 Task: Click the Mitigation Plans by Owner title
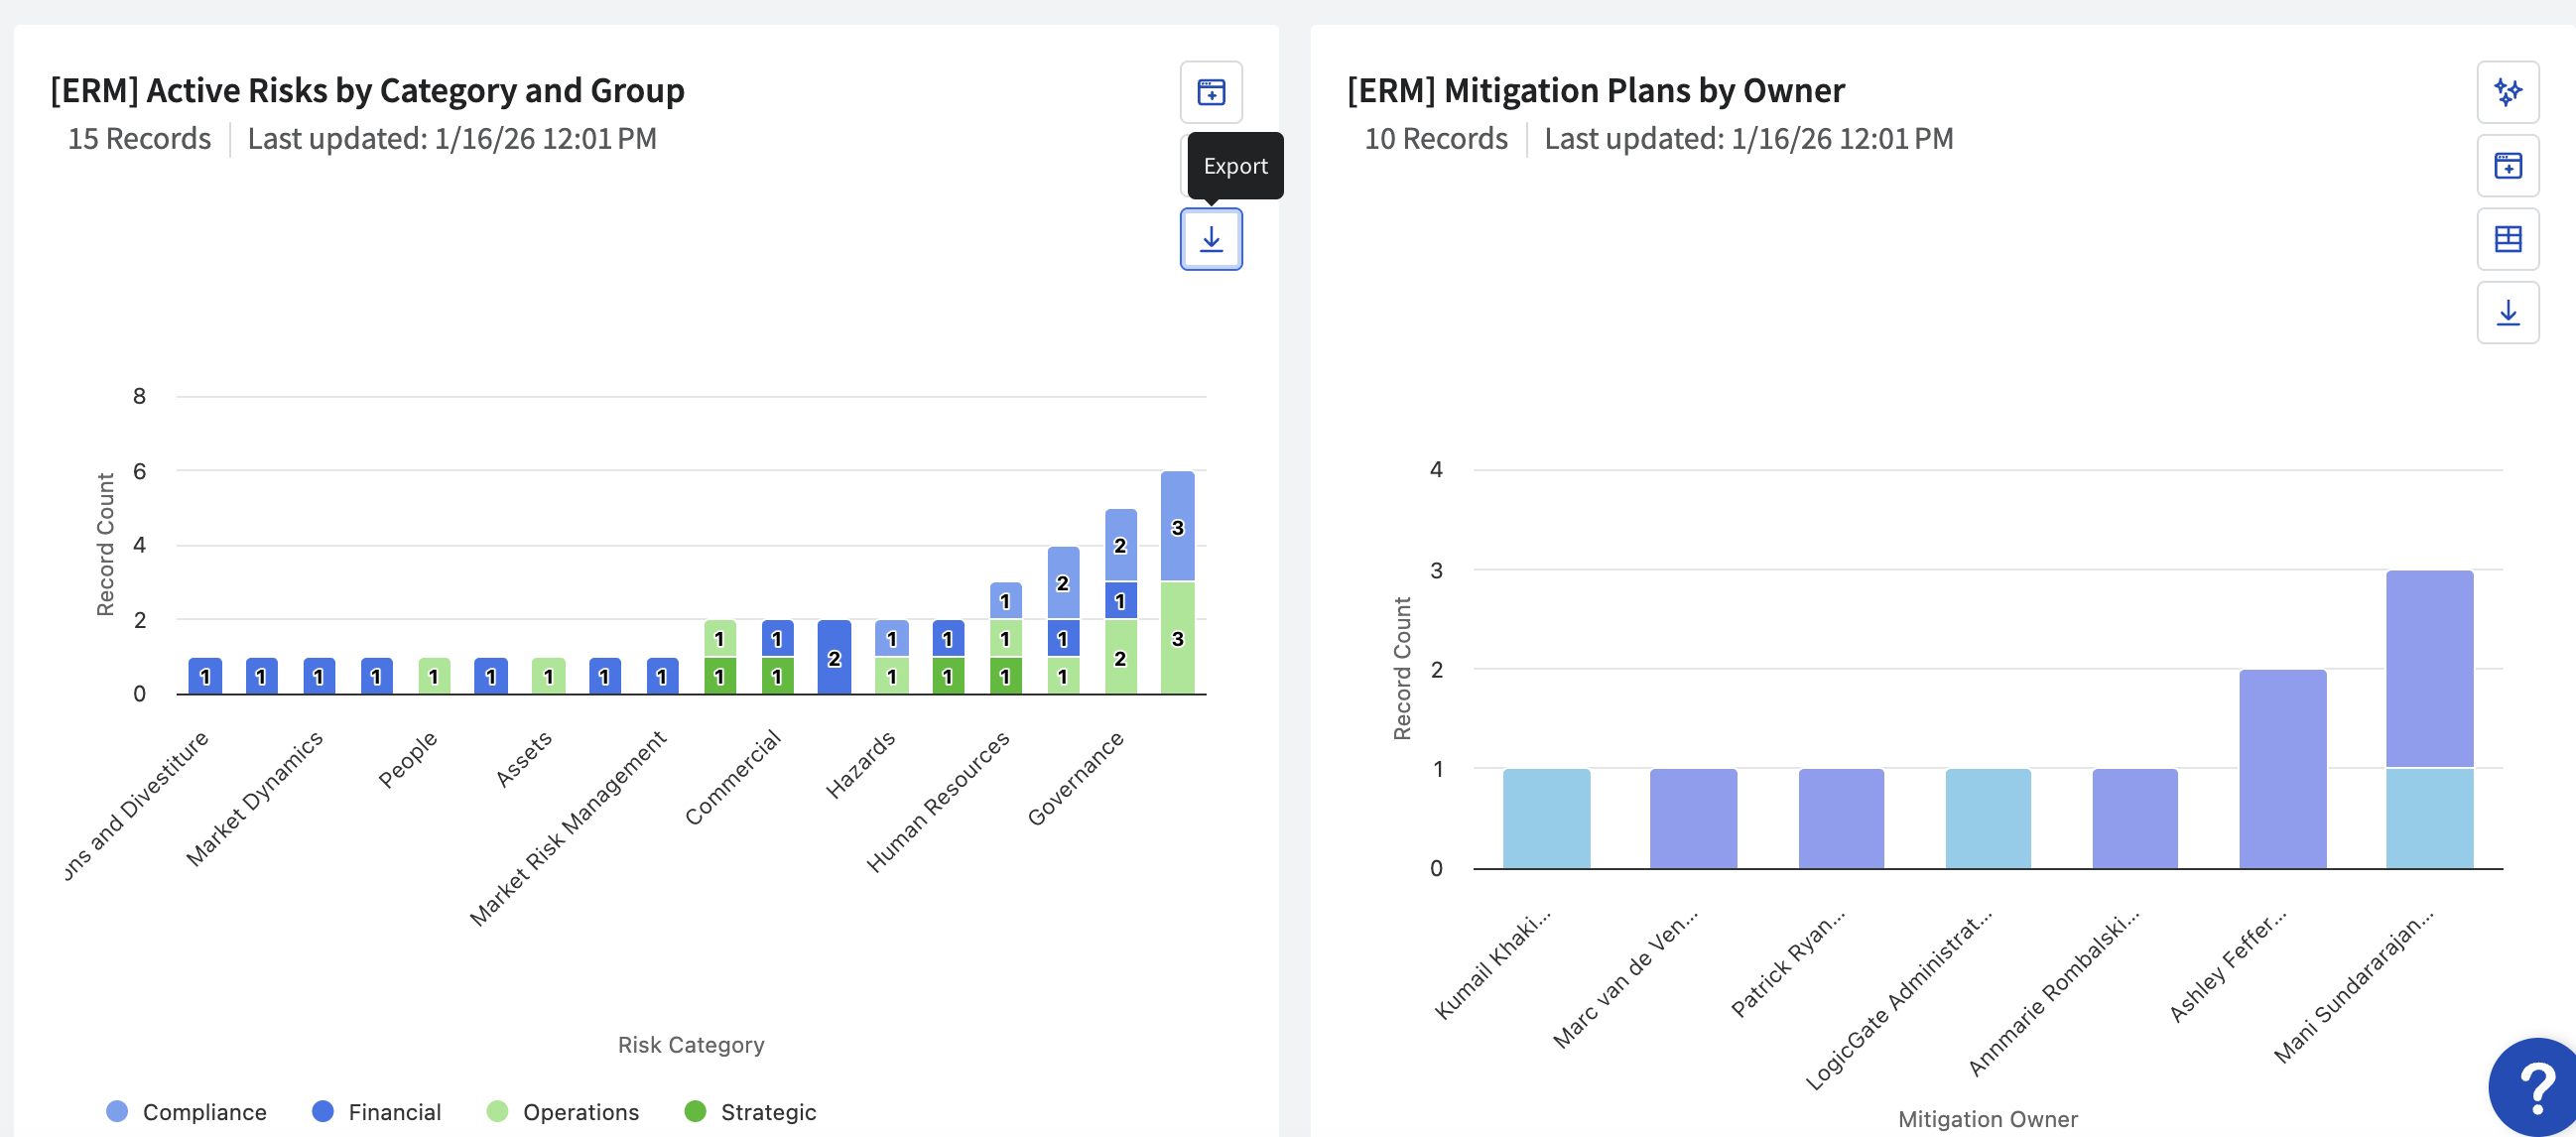[x=1595, y=90]
